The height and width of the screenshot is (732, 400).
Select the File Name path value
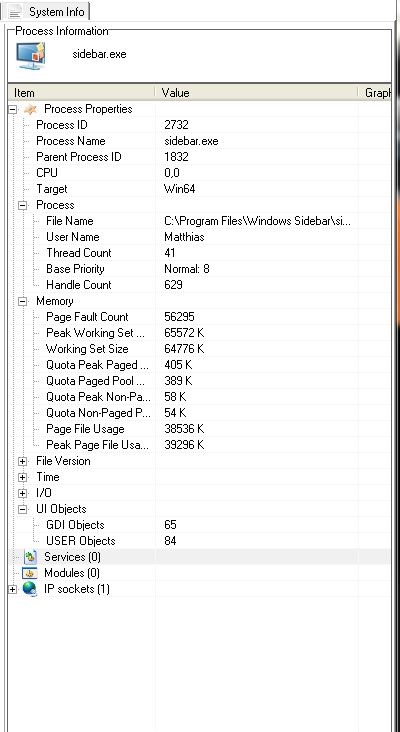[257, 221]
